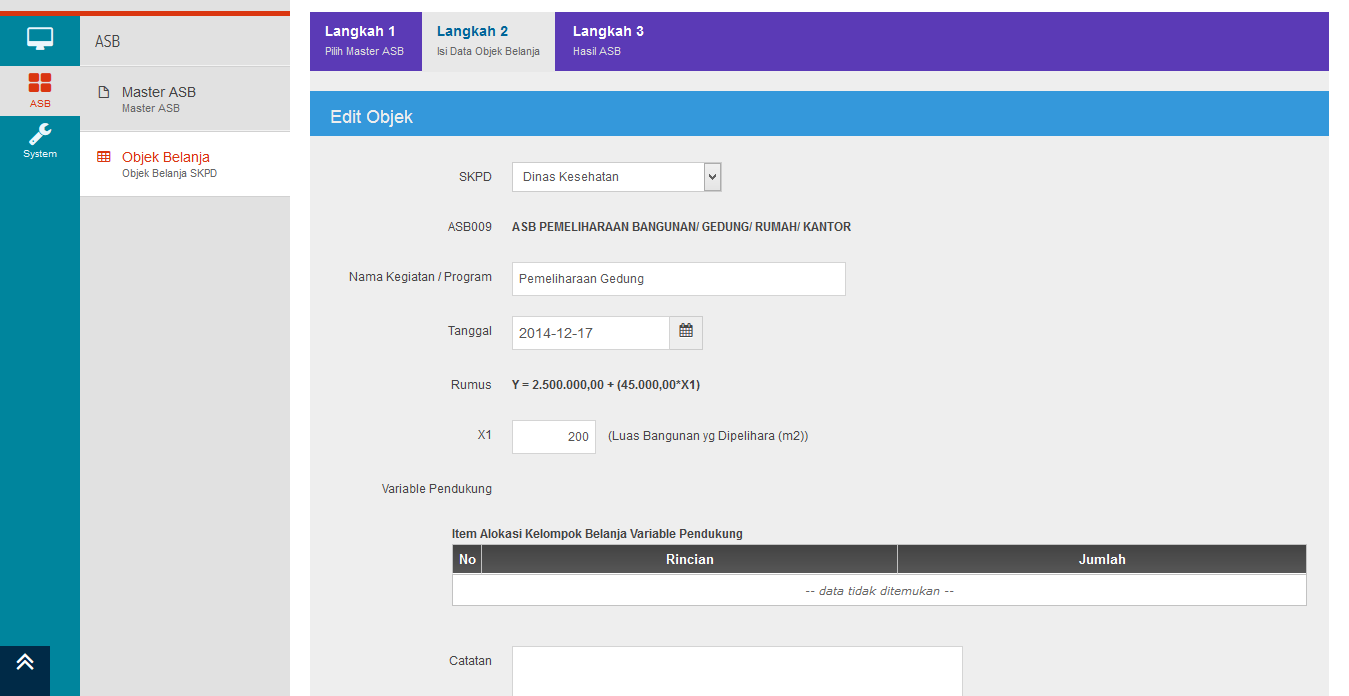Click the double-chevron scroll-to-top icon

(x=25, y=662)
